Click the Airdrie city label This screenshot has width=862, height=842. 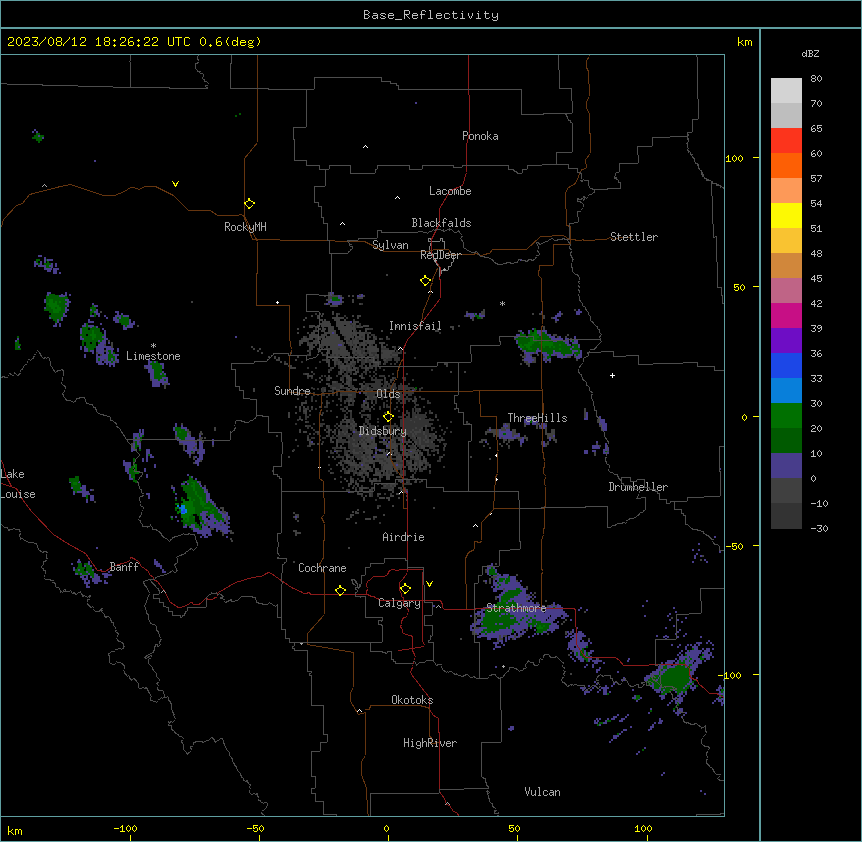tap(404, 537)
